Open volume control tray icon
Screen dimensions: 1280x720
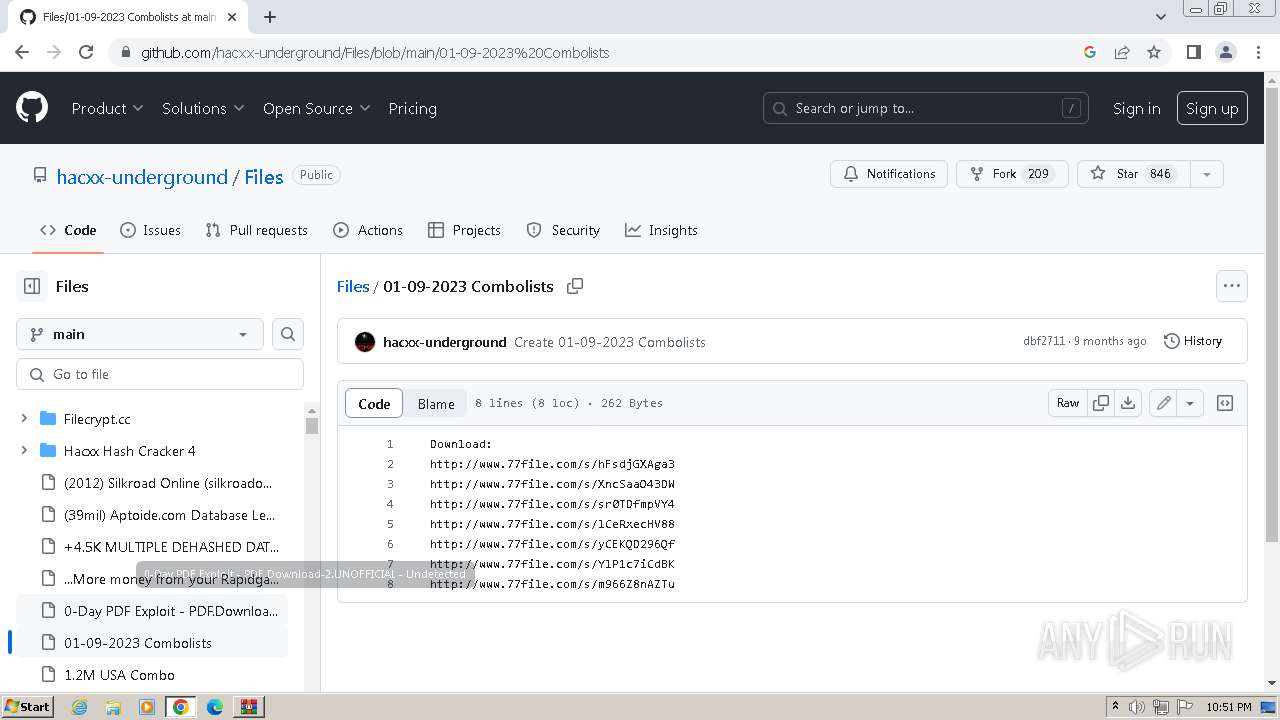pos(1137,707)
